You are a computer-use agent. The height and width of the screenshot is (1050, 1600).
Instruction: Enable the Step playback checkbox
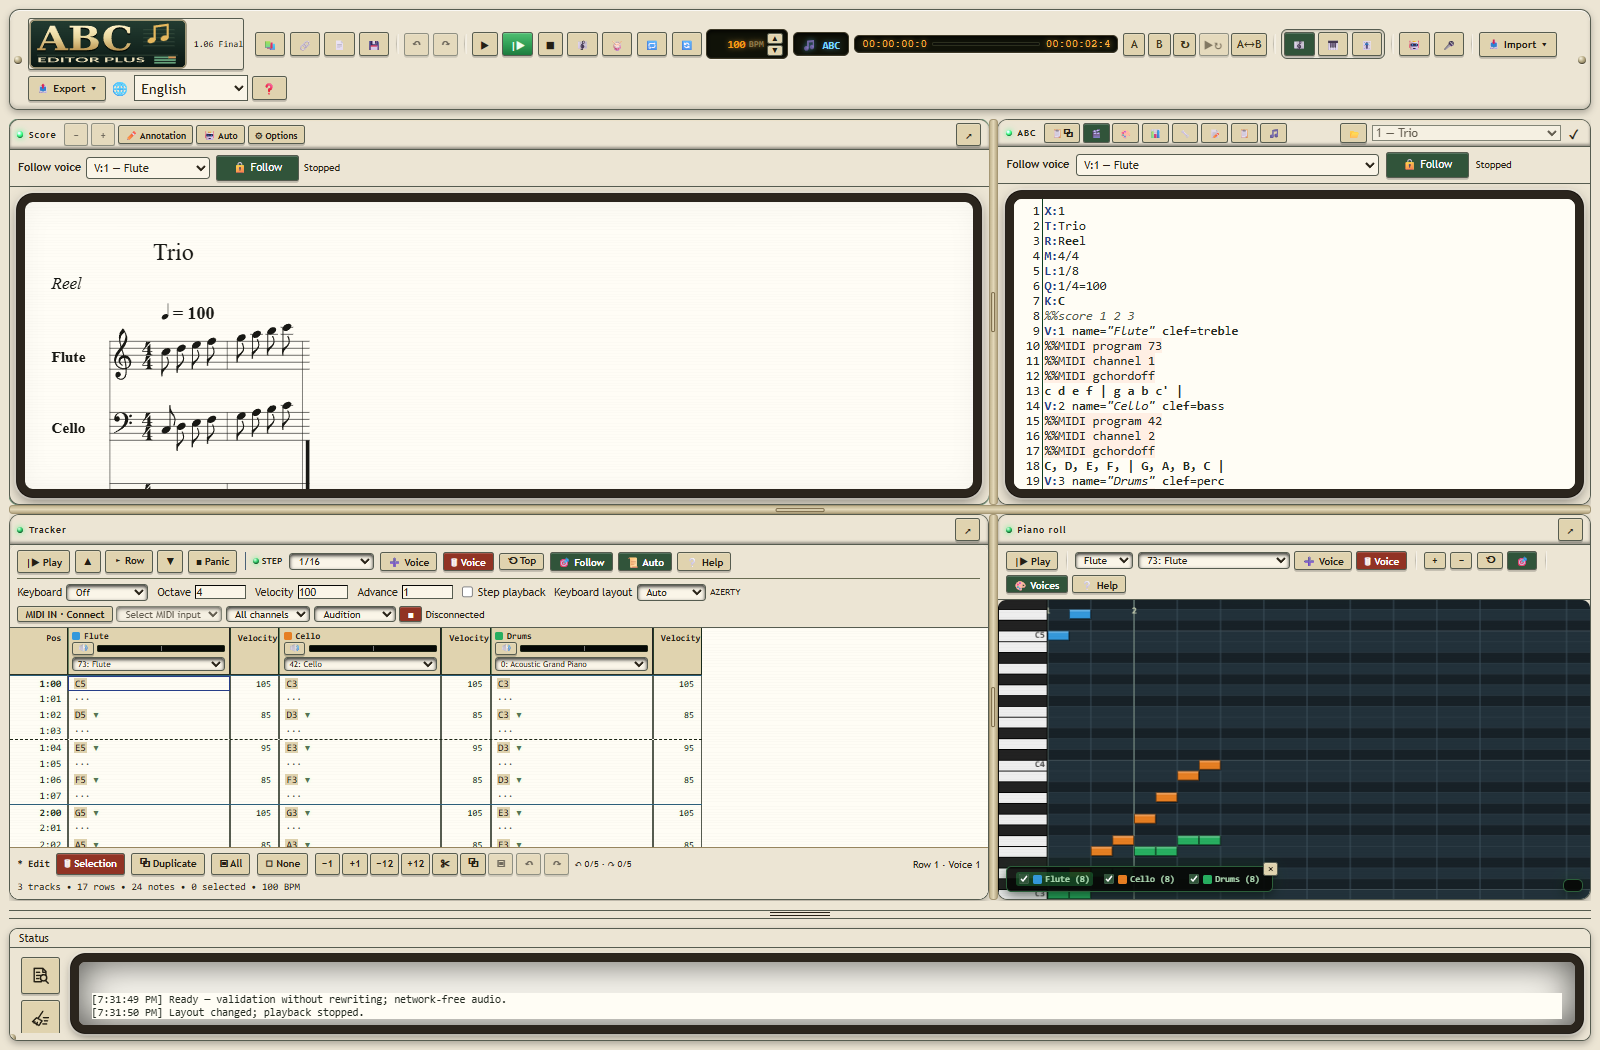pyautogui.click(x=467, y=592)
